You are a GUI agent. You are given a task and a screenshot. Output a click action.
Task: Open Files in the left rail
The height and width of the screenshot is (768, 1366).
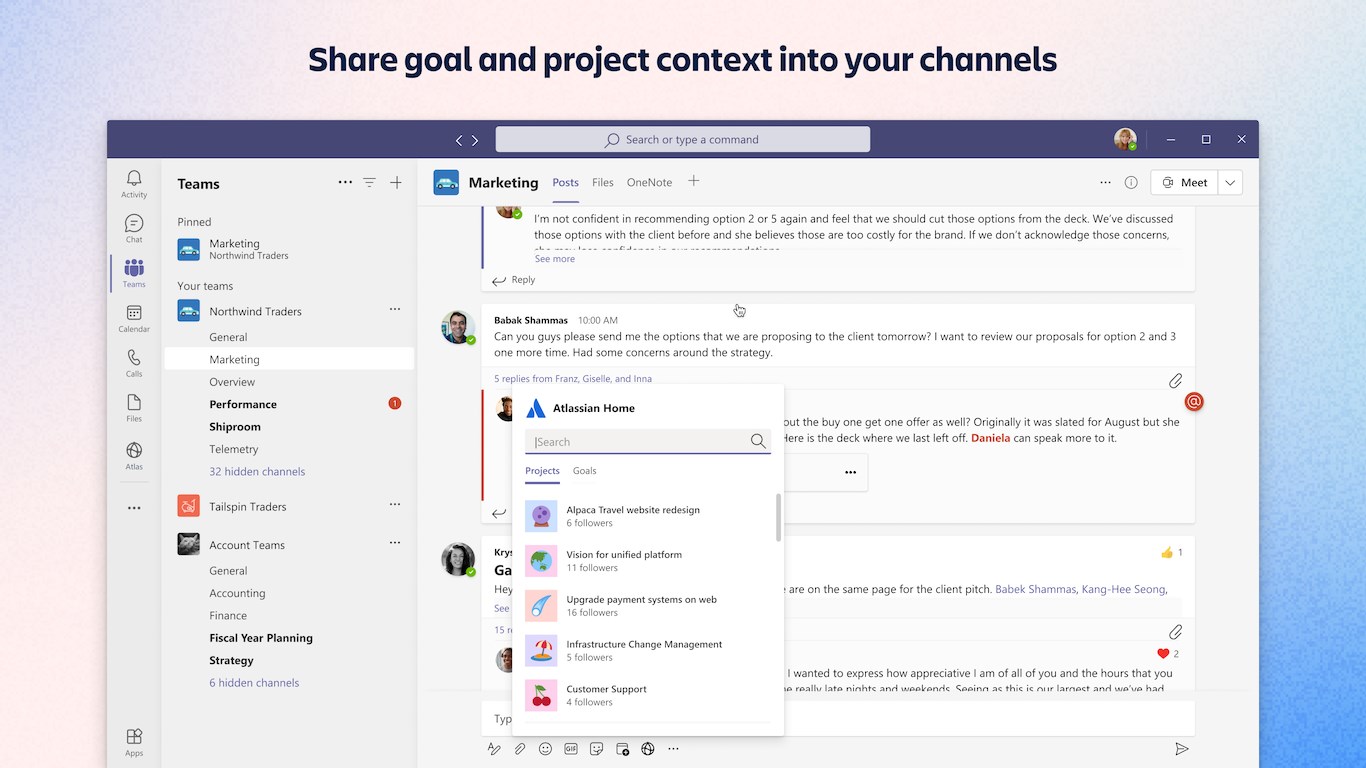coord(134,407)
